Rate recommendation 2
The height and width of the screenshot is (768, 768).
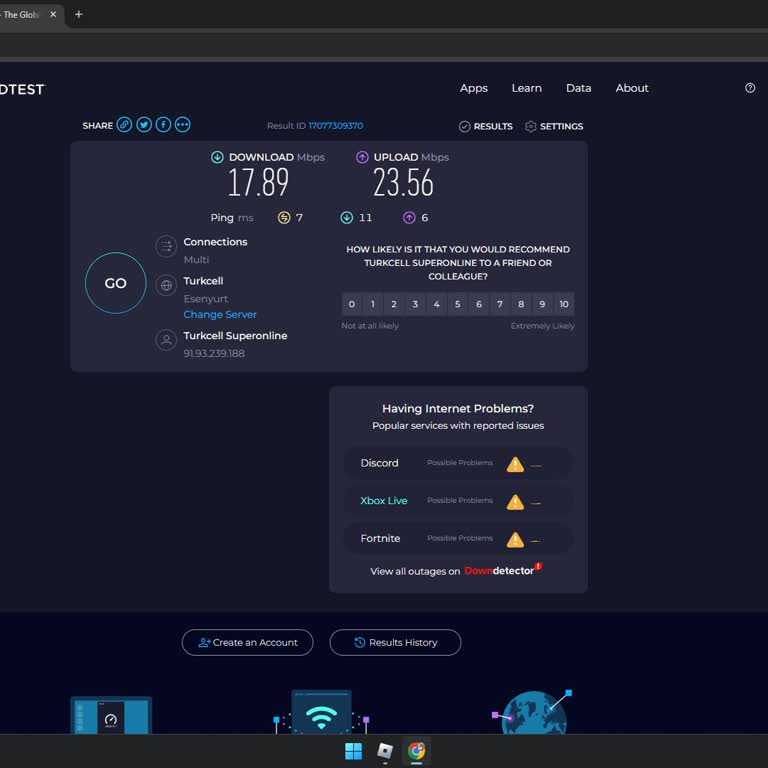[394, 304]
